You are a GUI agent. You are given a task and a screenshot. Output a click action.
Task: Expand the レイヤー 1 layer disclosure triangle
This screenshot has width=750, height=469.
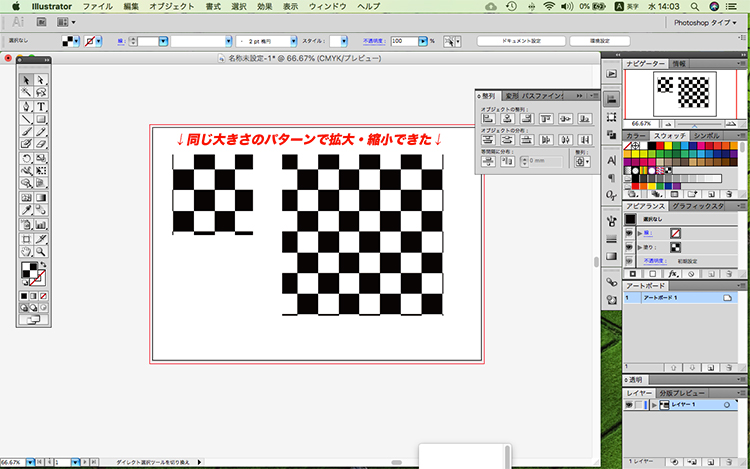click(x=654, y=405)
